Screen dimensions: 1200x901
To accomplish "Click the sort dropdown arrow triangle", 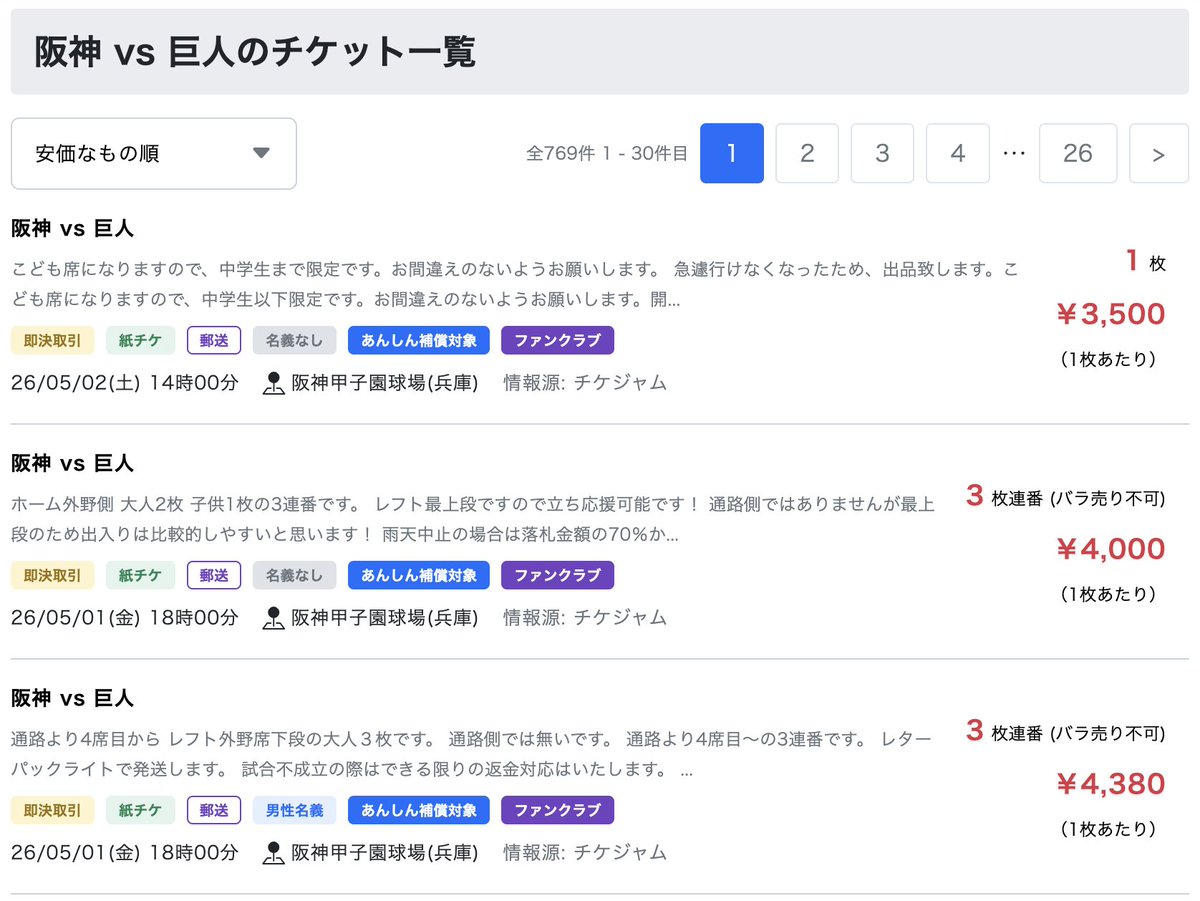I will tap(261, 153).
